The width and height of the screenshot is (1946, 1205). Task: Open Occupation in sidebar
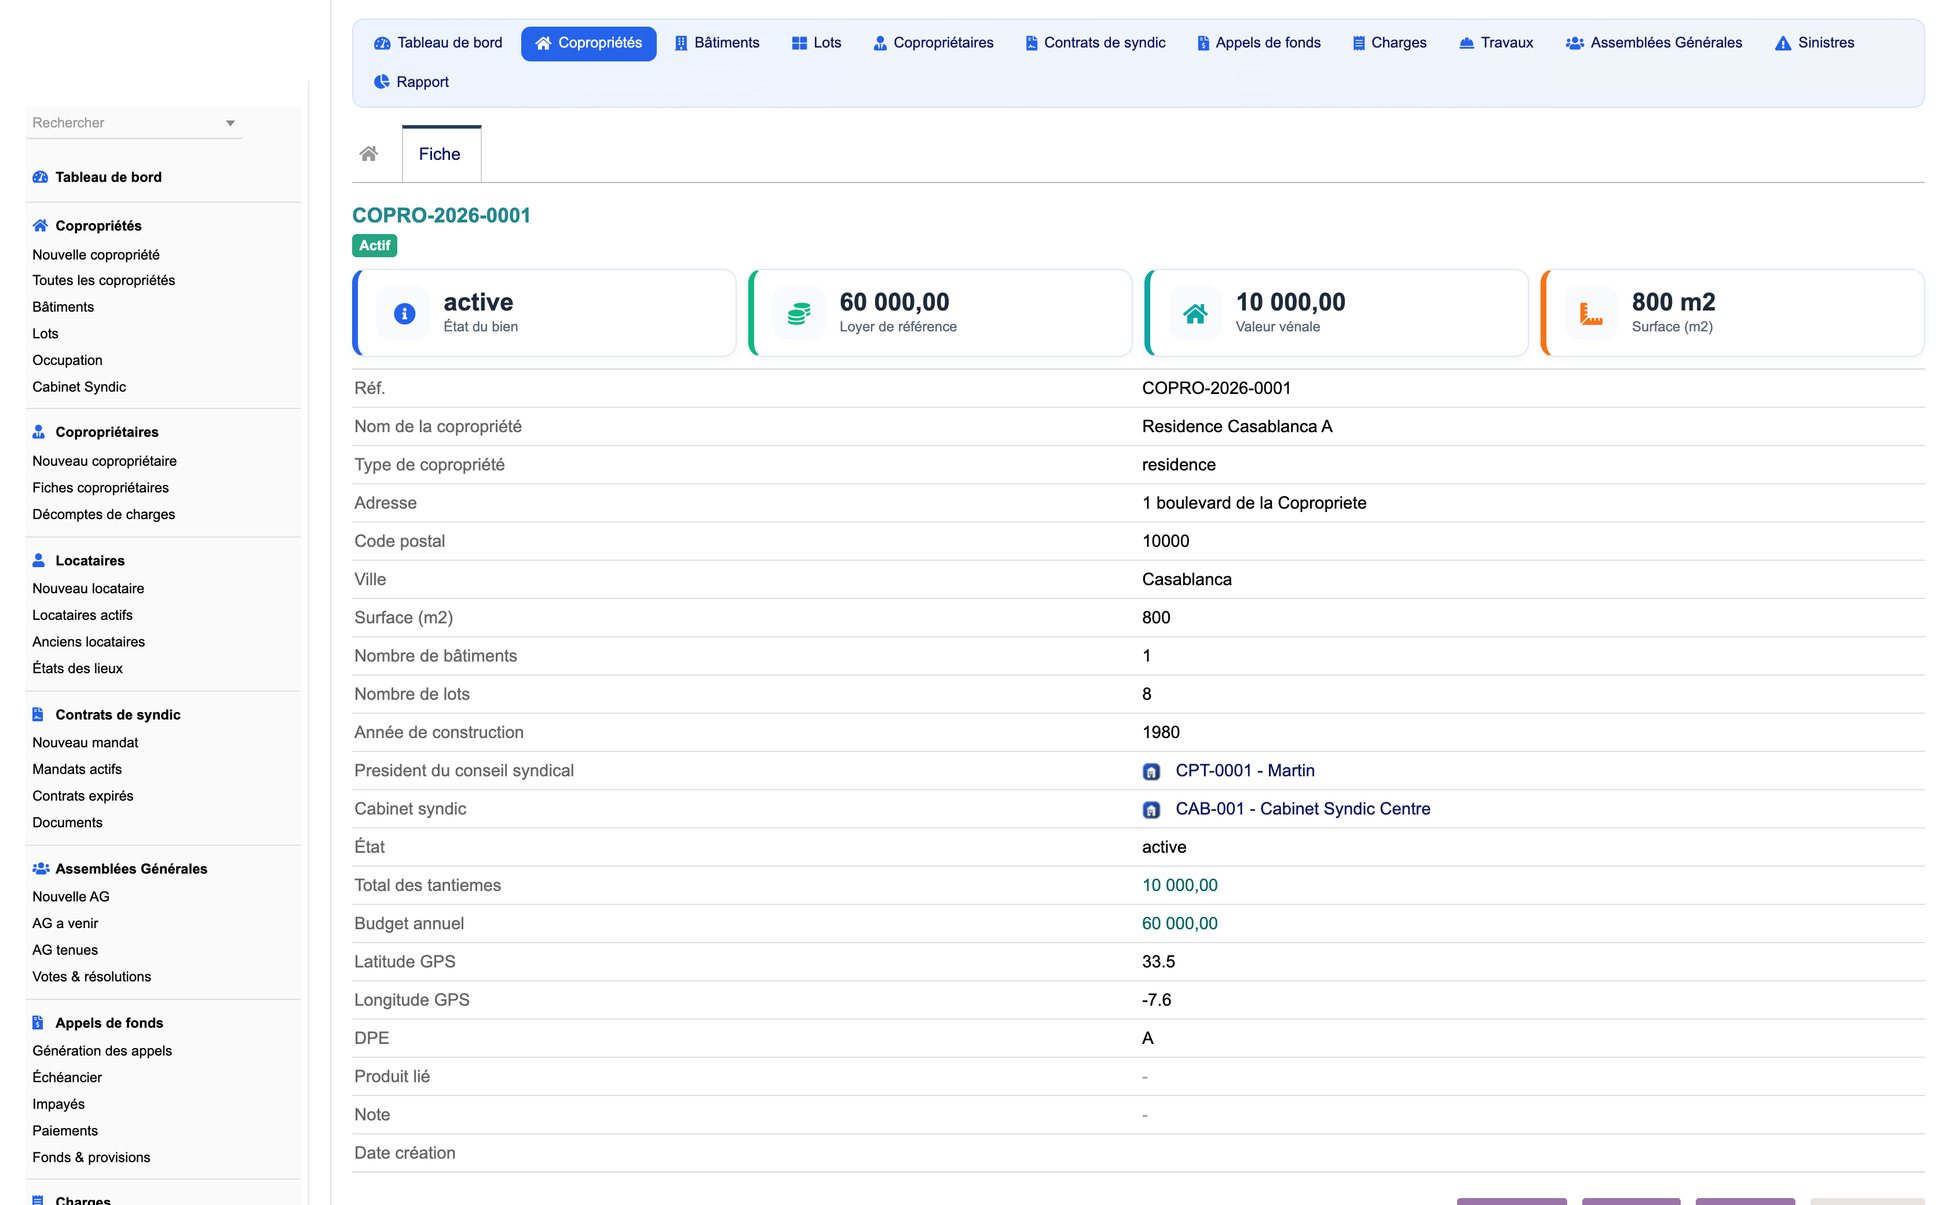[67, 360]
